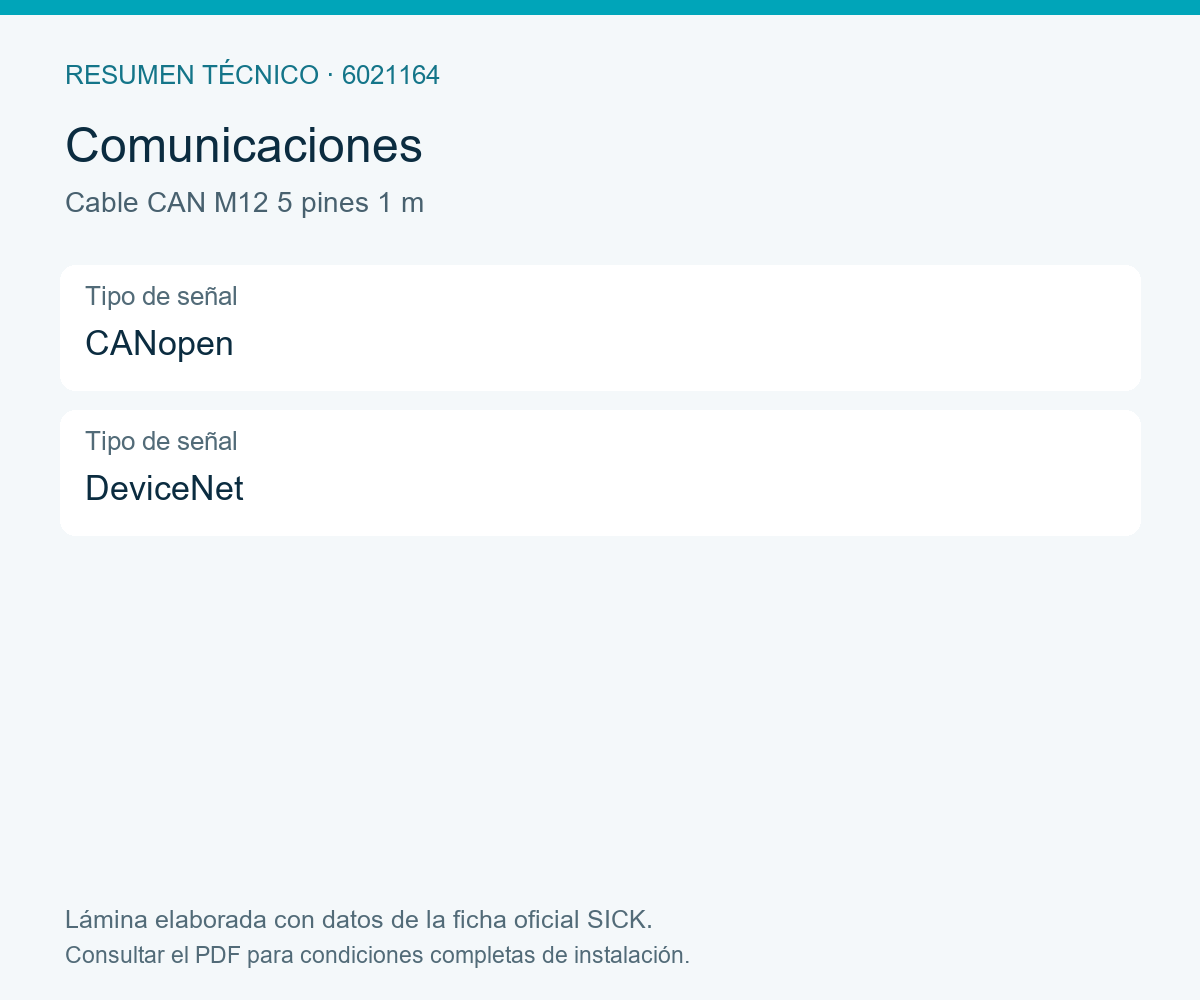This screenshot has width=1200, height=1000.
Task: Open the CANopen signal type card
Action: (600, 328)
